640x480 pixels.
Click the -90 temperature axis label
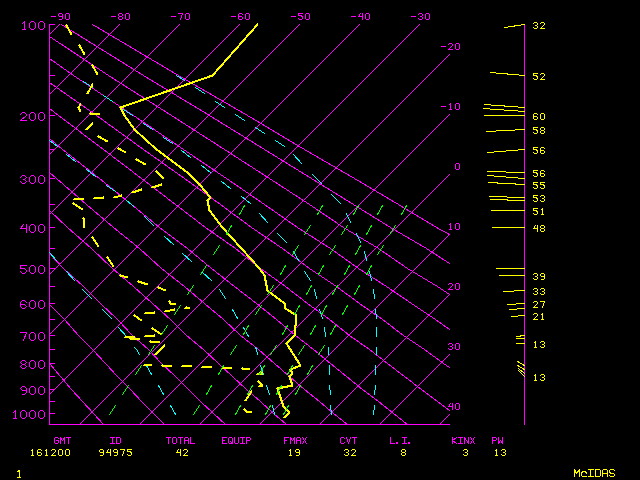tap(61, 16)
